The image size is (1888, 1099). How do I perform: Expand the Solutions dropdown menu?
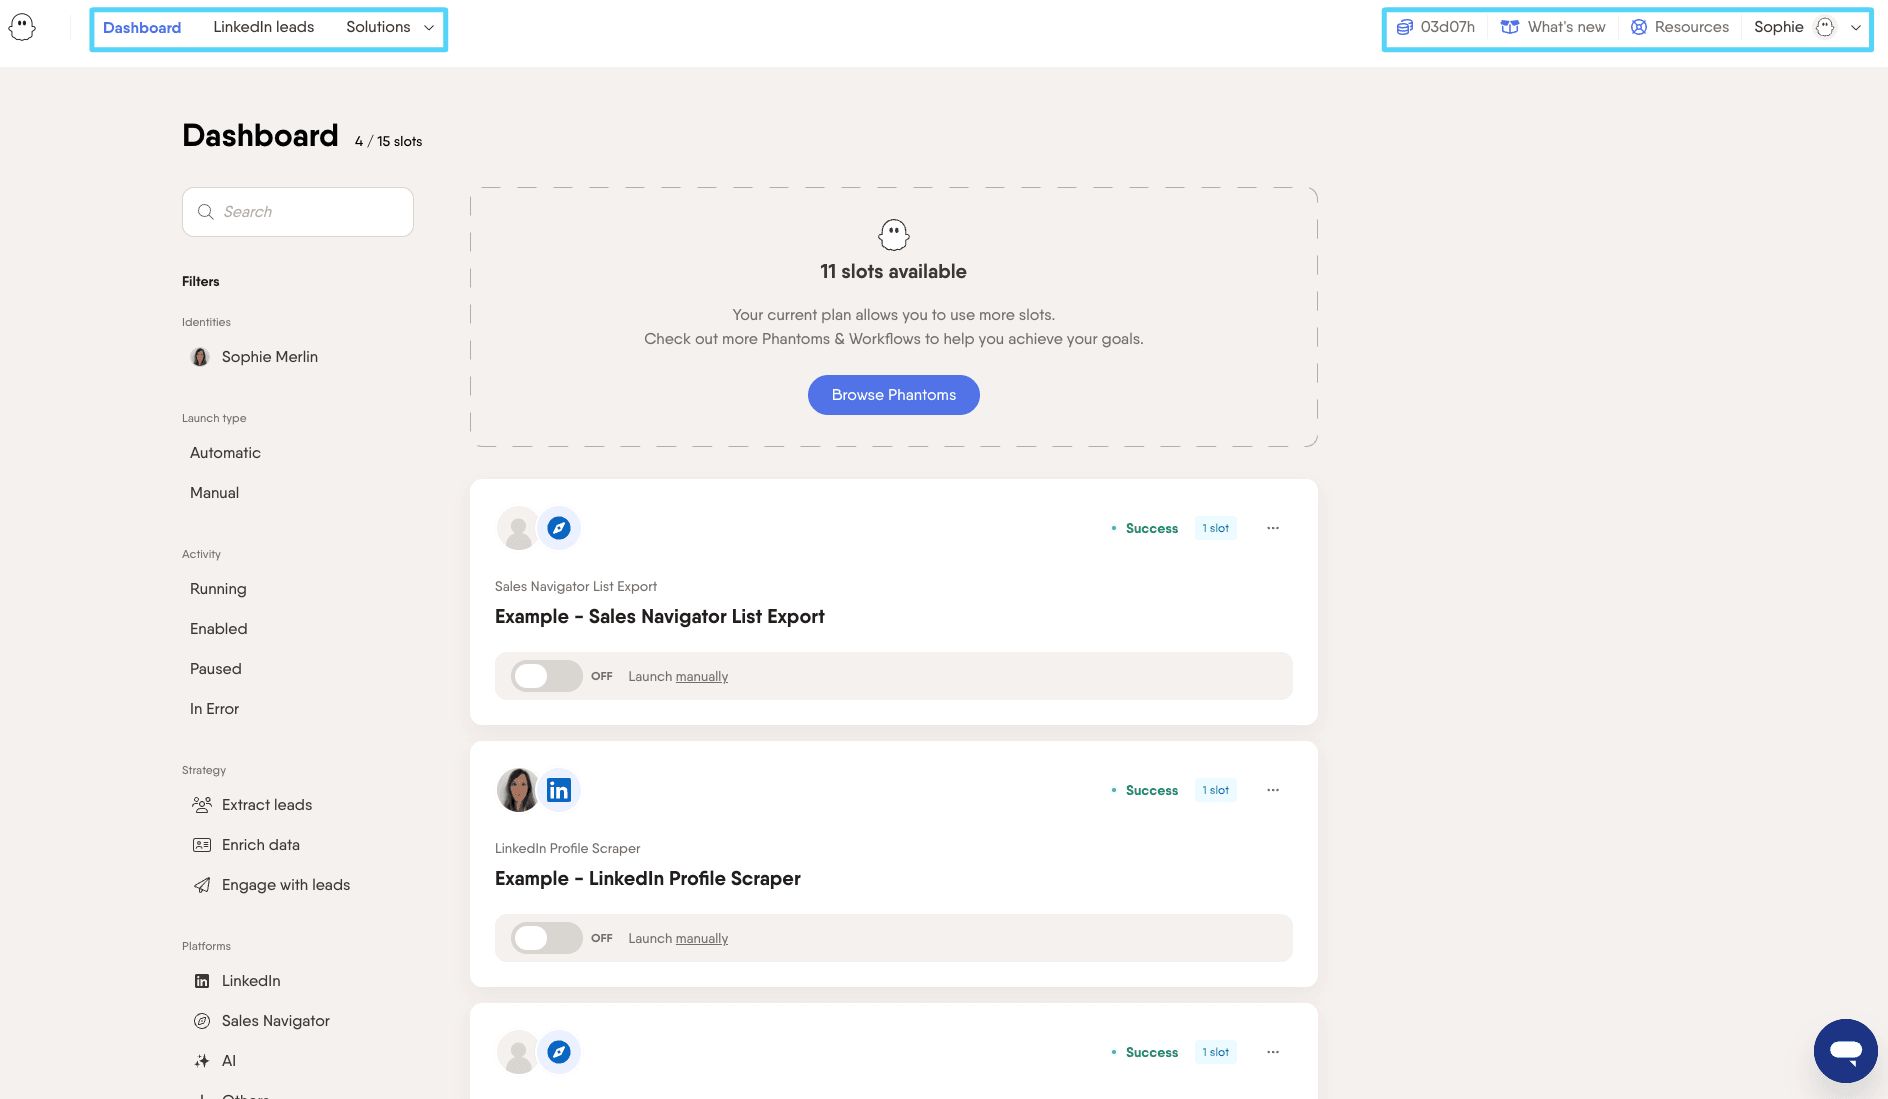click(390, 27)
